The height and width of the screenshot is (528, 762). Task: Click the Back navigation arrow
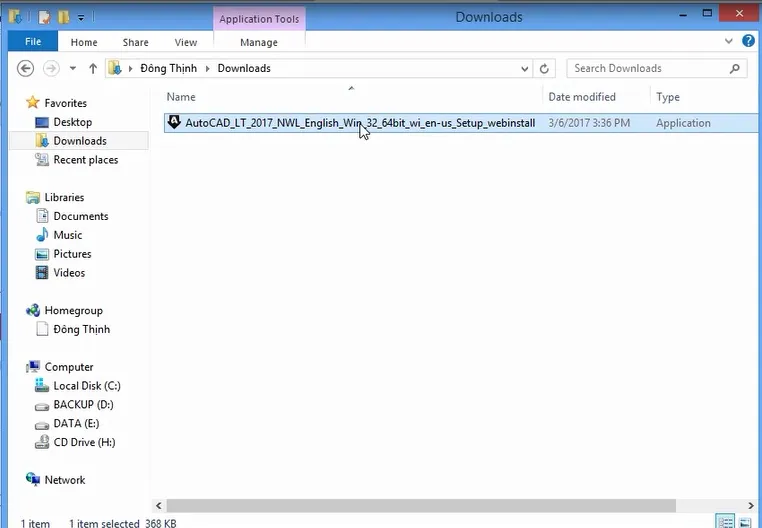tap(26, 68)
